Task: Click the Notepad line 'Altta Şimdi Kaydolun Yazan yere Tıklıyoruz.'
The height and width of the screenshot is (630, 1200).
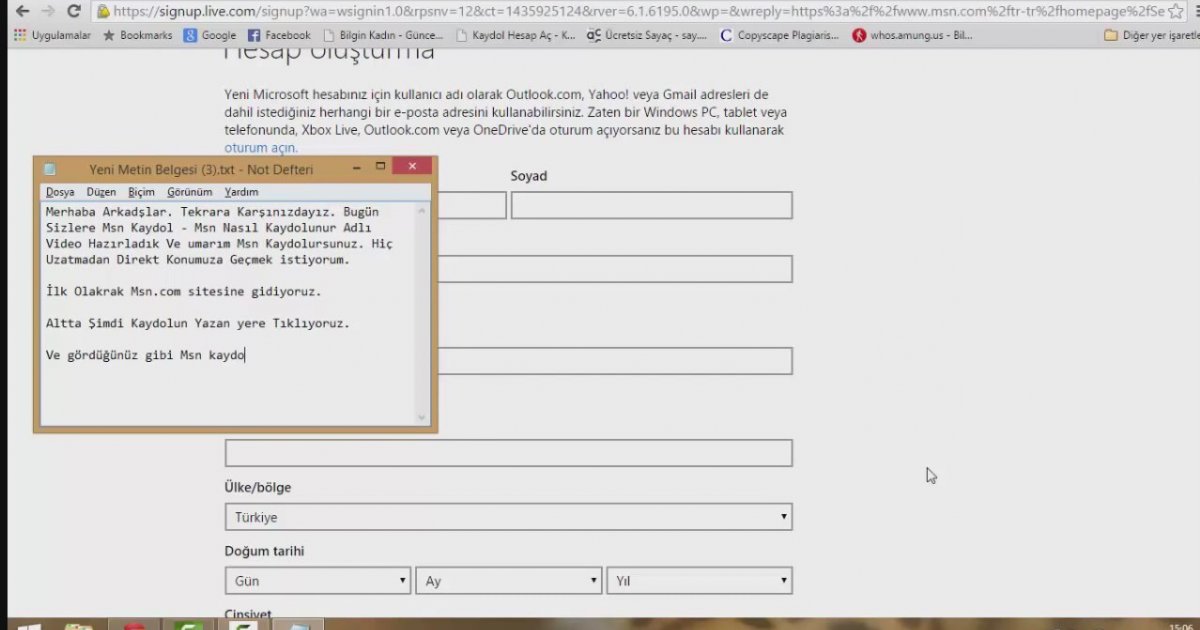Action: tap(198, 324)
